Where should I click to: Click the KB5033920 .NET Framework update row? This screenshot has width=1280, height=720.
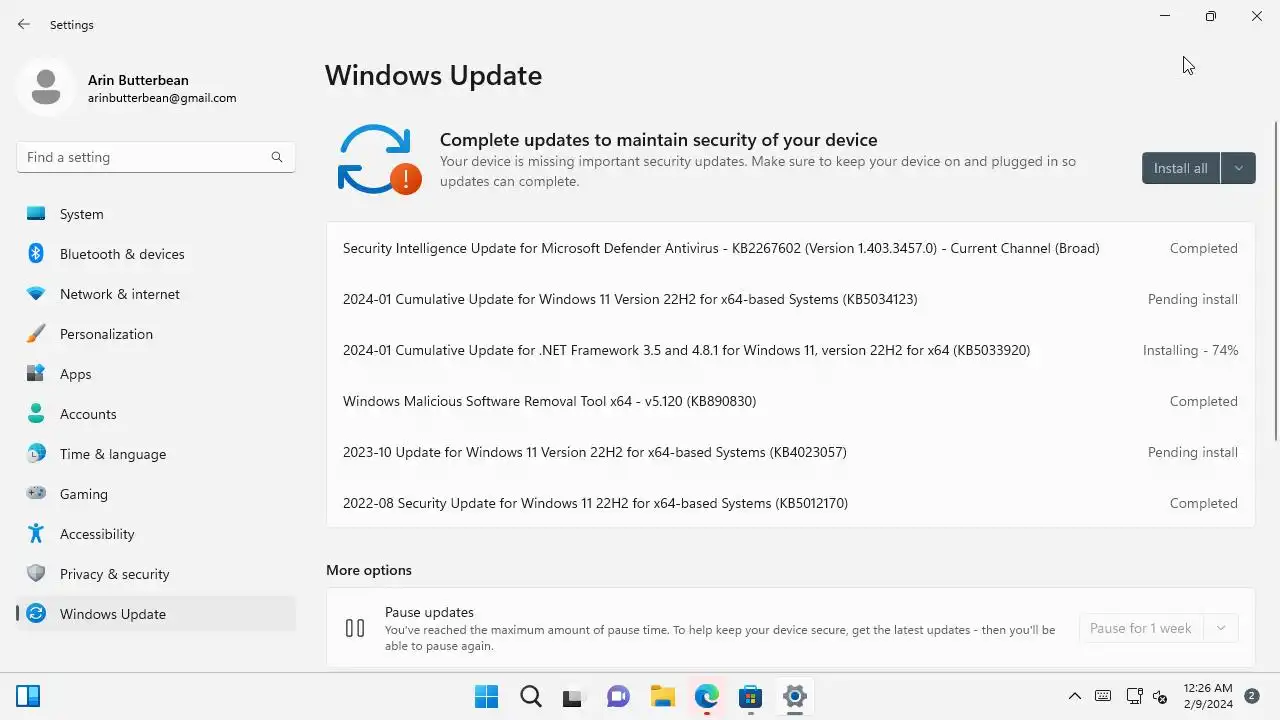[790, 350]
